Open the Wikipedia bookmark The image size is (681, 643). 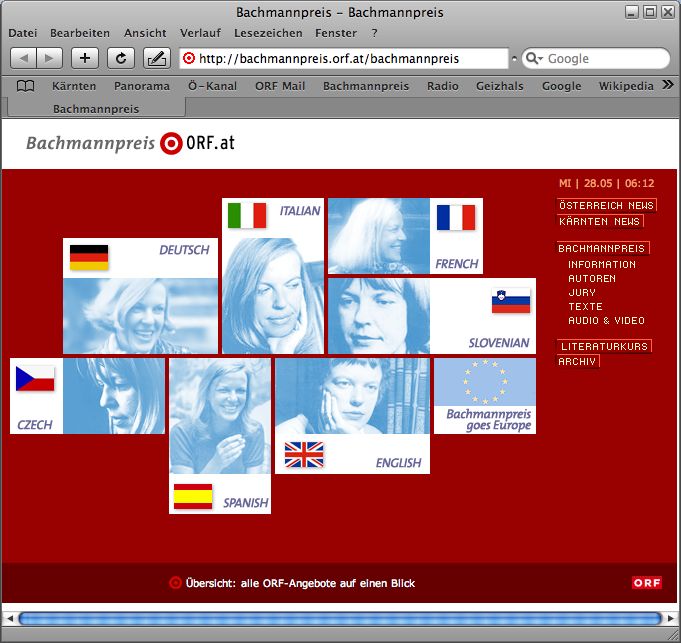(x=626, y=86)
